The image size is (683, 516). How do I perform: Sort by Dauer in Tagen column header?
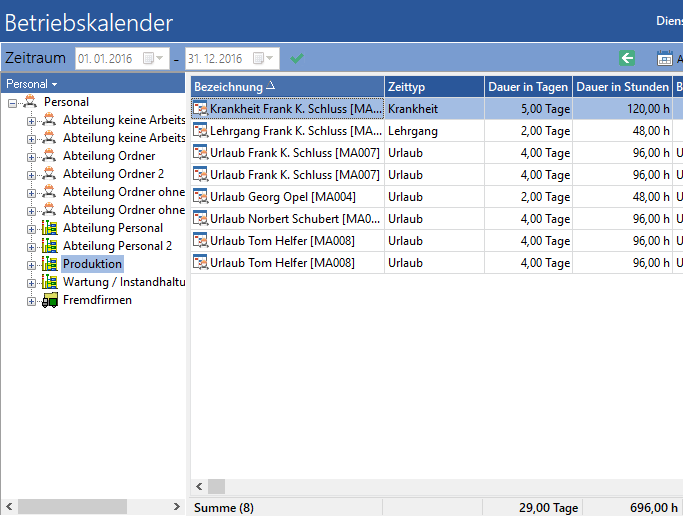(528, 87)
